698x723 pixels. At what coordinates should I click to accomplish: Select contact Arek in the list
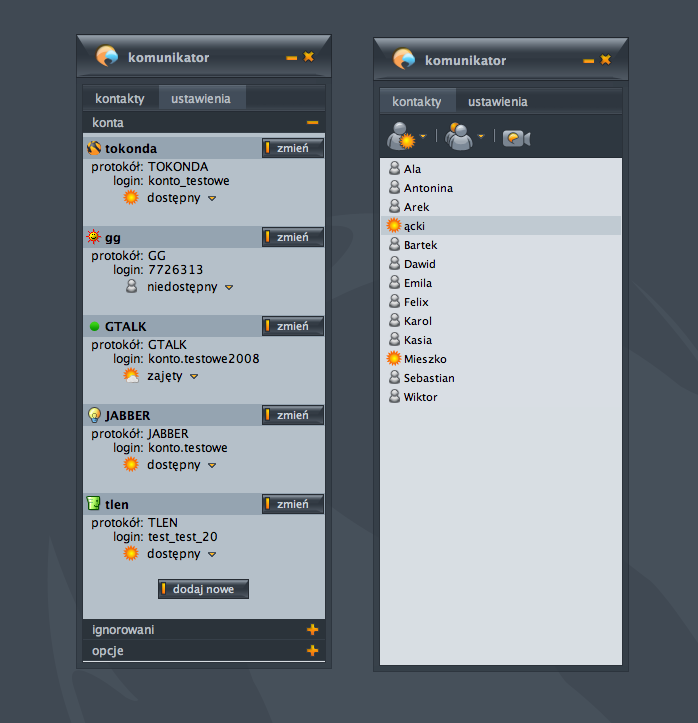pyautogui.click(x=501, y=207)
